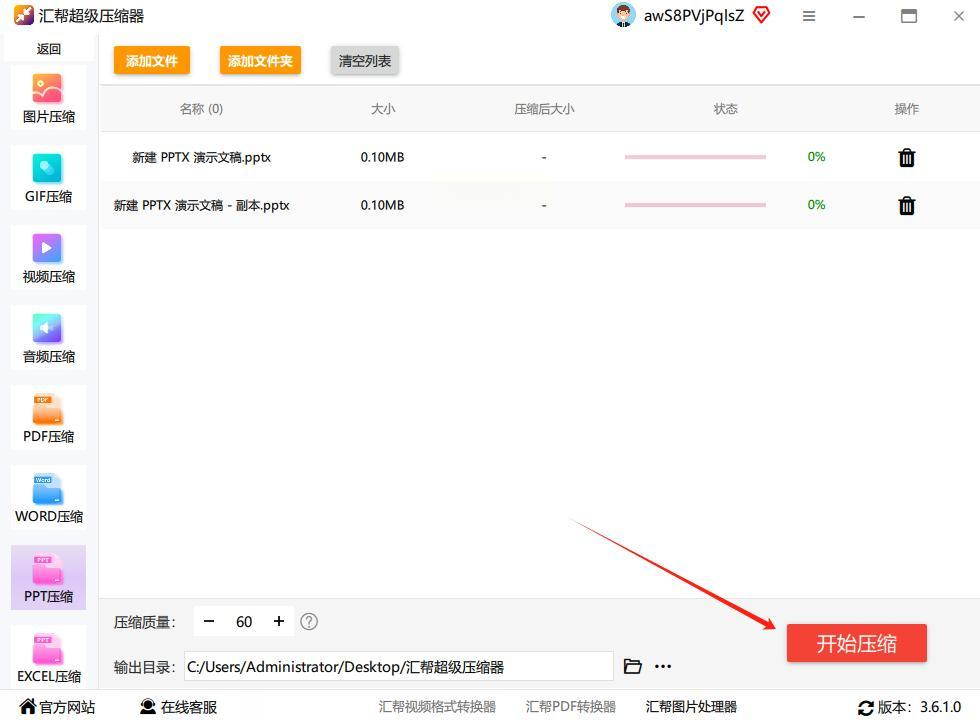The height and width of the screenshot is (720, 980).
Task: Check for updates with refresh version icon
Action: 866,708
